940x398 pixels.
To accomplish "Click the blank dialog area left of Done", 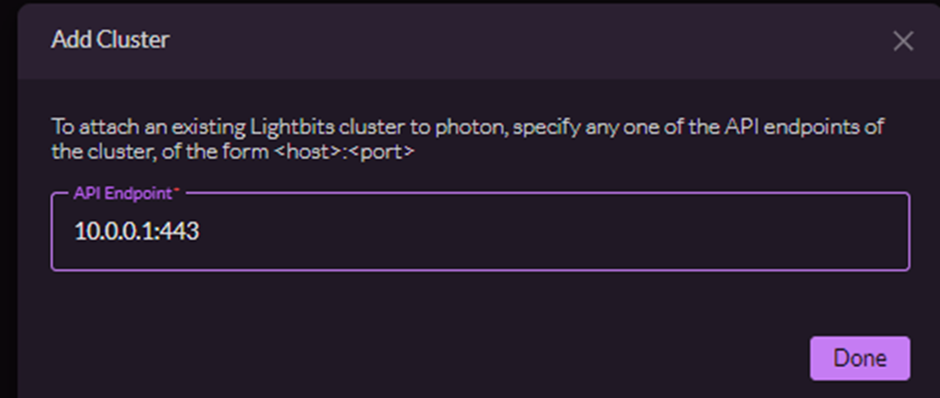I will coord(420,358).
